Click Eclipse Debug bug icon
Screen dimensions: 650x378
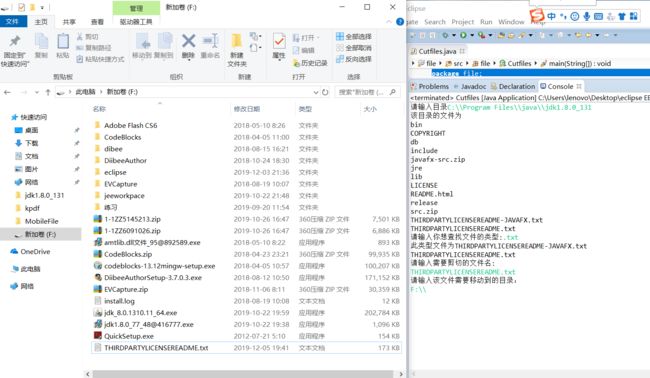pyautogui.click(x=446, y=35)
